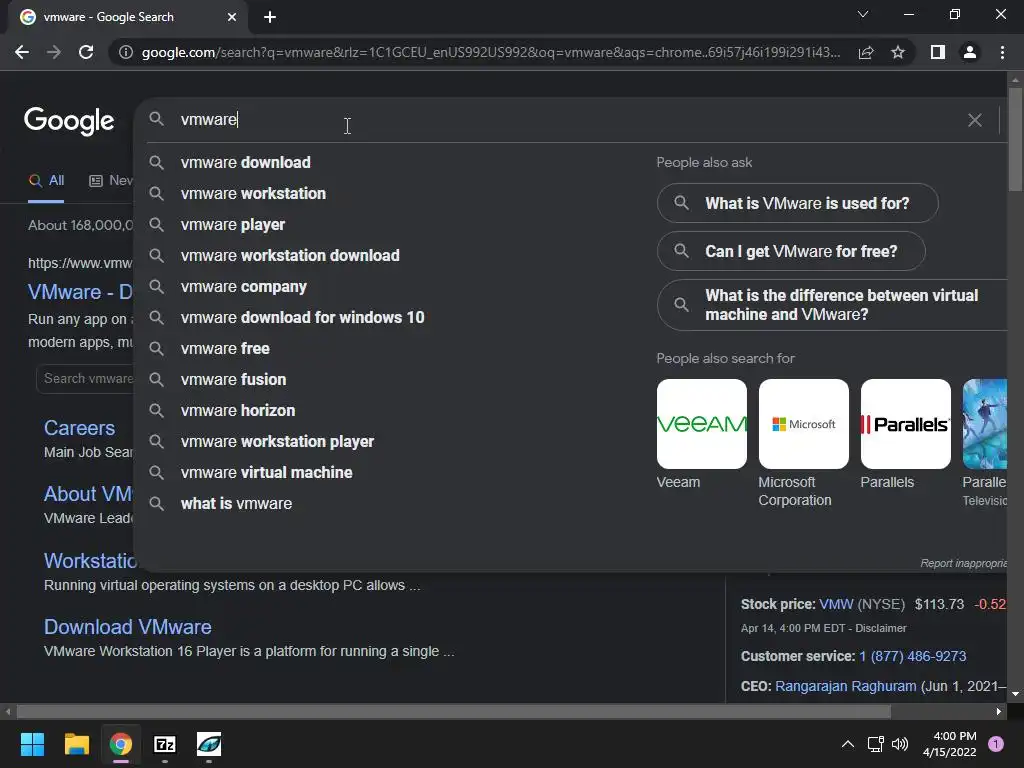Open the Windows Start menu
This screenshot has height=768, width=1024.
32,744
